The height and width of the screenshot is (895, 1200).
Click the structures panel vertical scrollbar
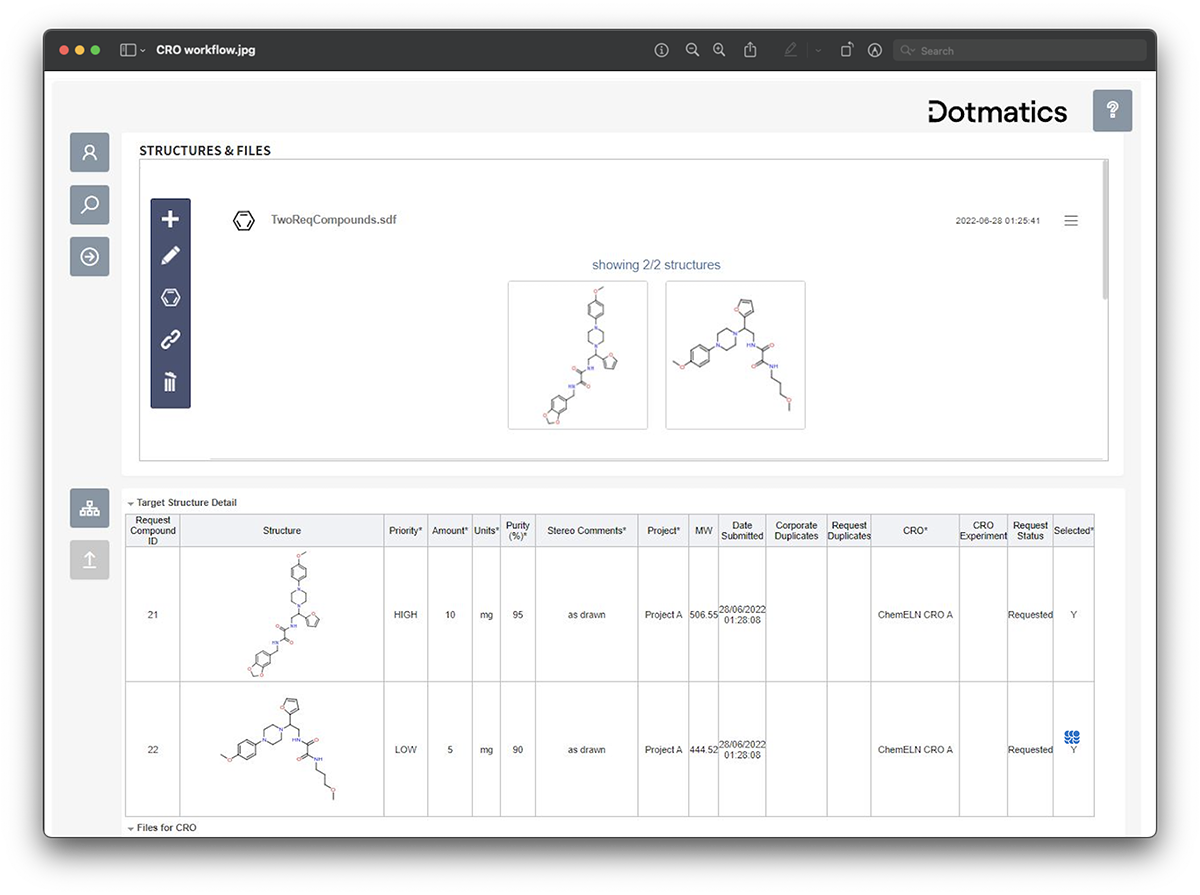[x=1104, y=230]
